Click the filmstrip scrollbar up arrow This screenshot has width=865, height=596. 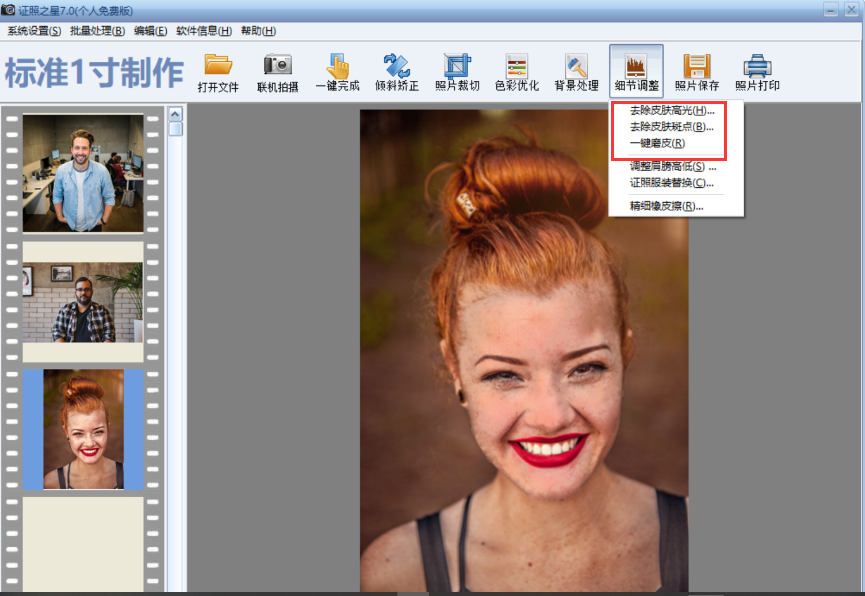pyautogui.click(x=176, y=112)
